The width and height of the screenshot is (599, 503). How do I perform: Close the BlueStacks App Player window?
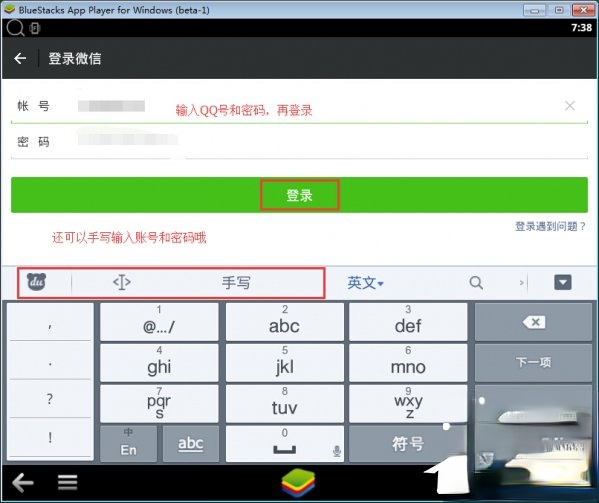pyautogui.click(x=583, y=10)
